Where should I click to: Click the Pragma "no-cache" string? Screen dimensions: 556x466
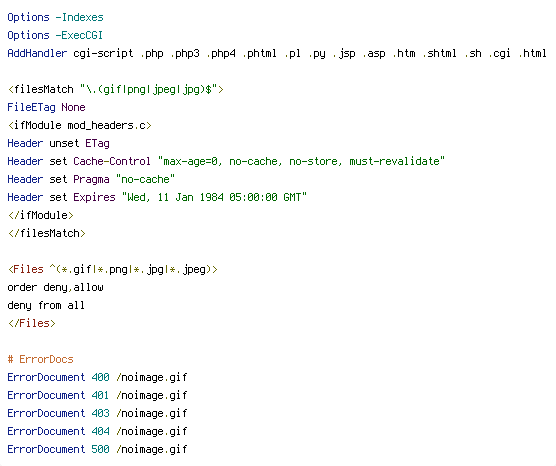point(145,179)
